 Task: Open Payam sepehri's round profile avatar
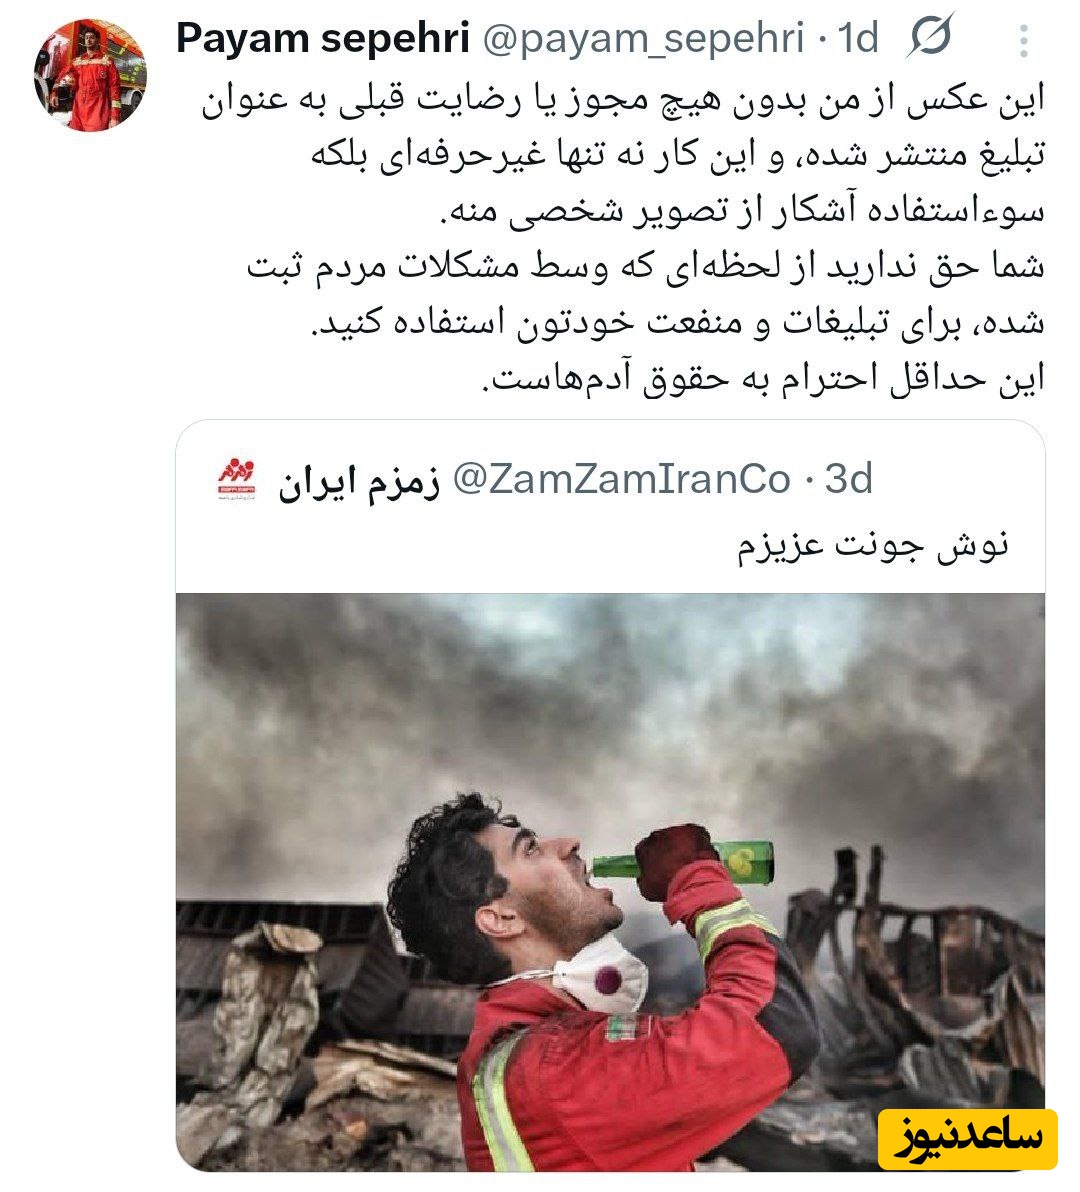pos(90,75)
